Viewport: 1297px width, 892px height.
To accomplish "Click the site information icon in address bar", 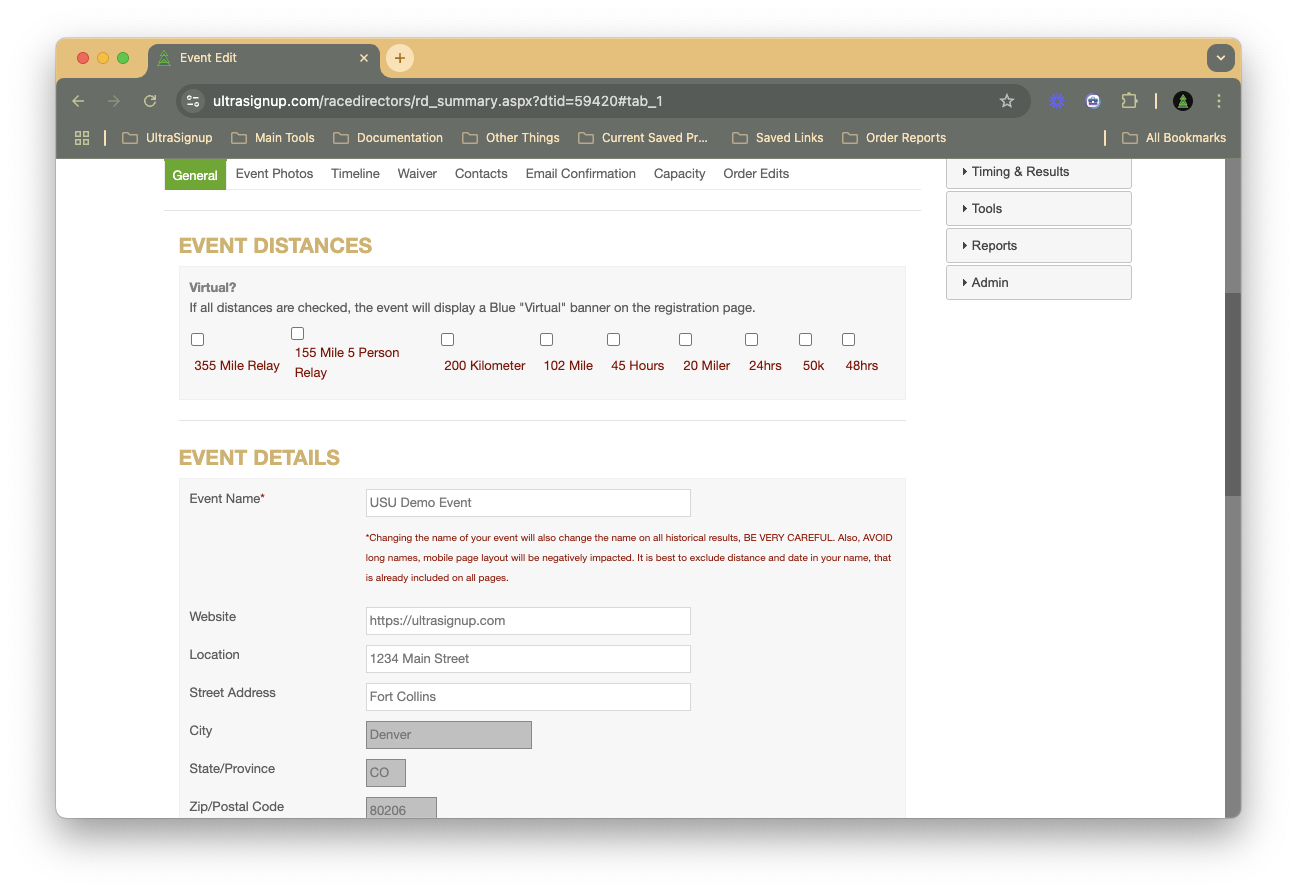I will [x=194, y=101].
